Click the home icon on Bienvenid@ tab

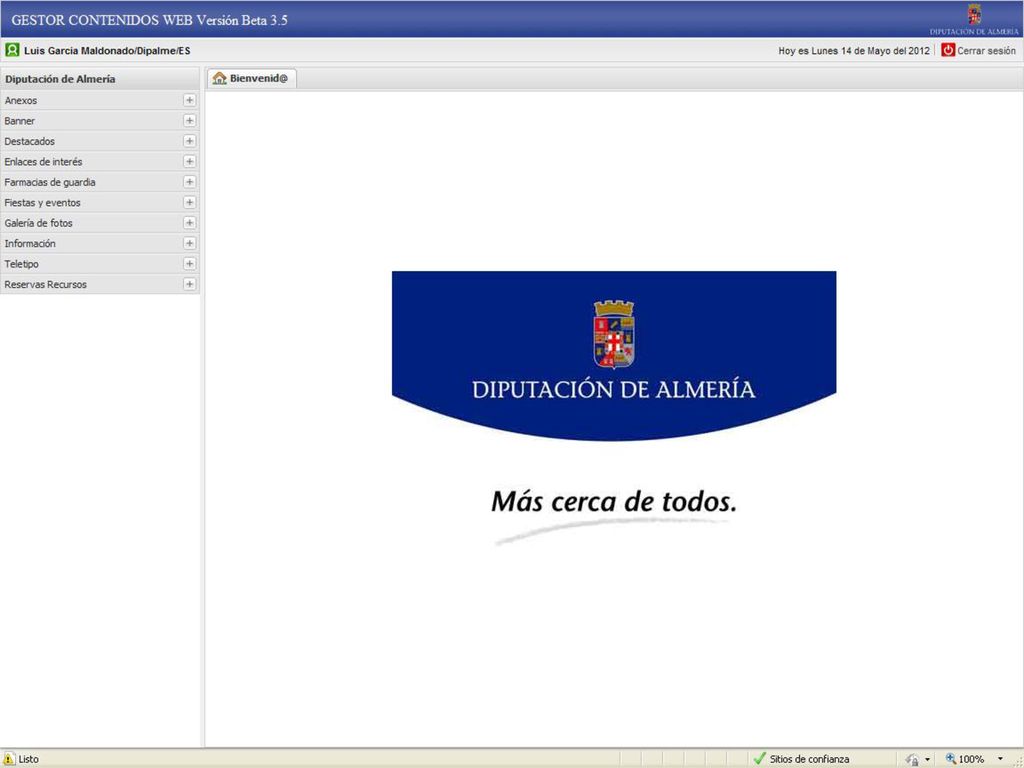click(219, 78)
